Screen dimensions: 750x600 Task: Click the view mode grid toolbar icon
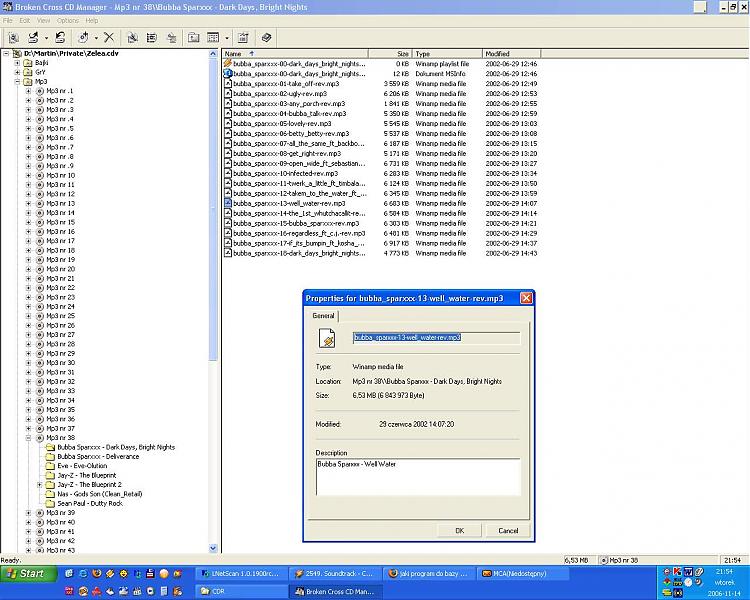click(x=213, y=38)
